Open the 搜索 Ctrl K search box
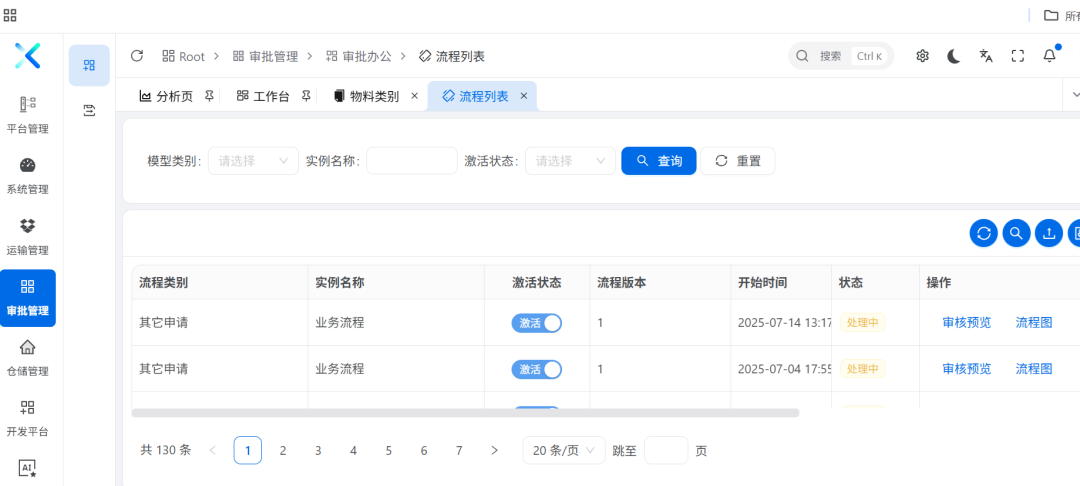Viewport: 1080px width, 486px height. 841,56
